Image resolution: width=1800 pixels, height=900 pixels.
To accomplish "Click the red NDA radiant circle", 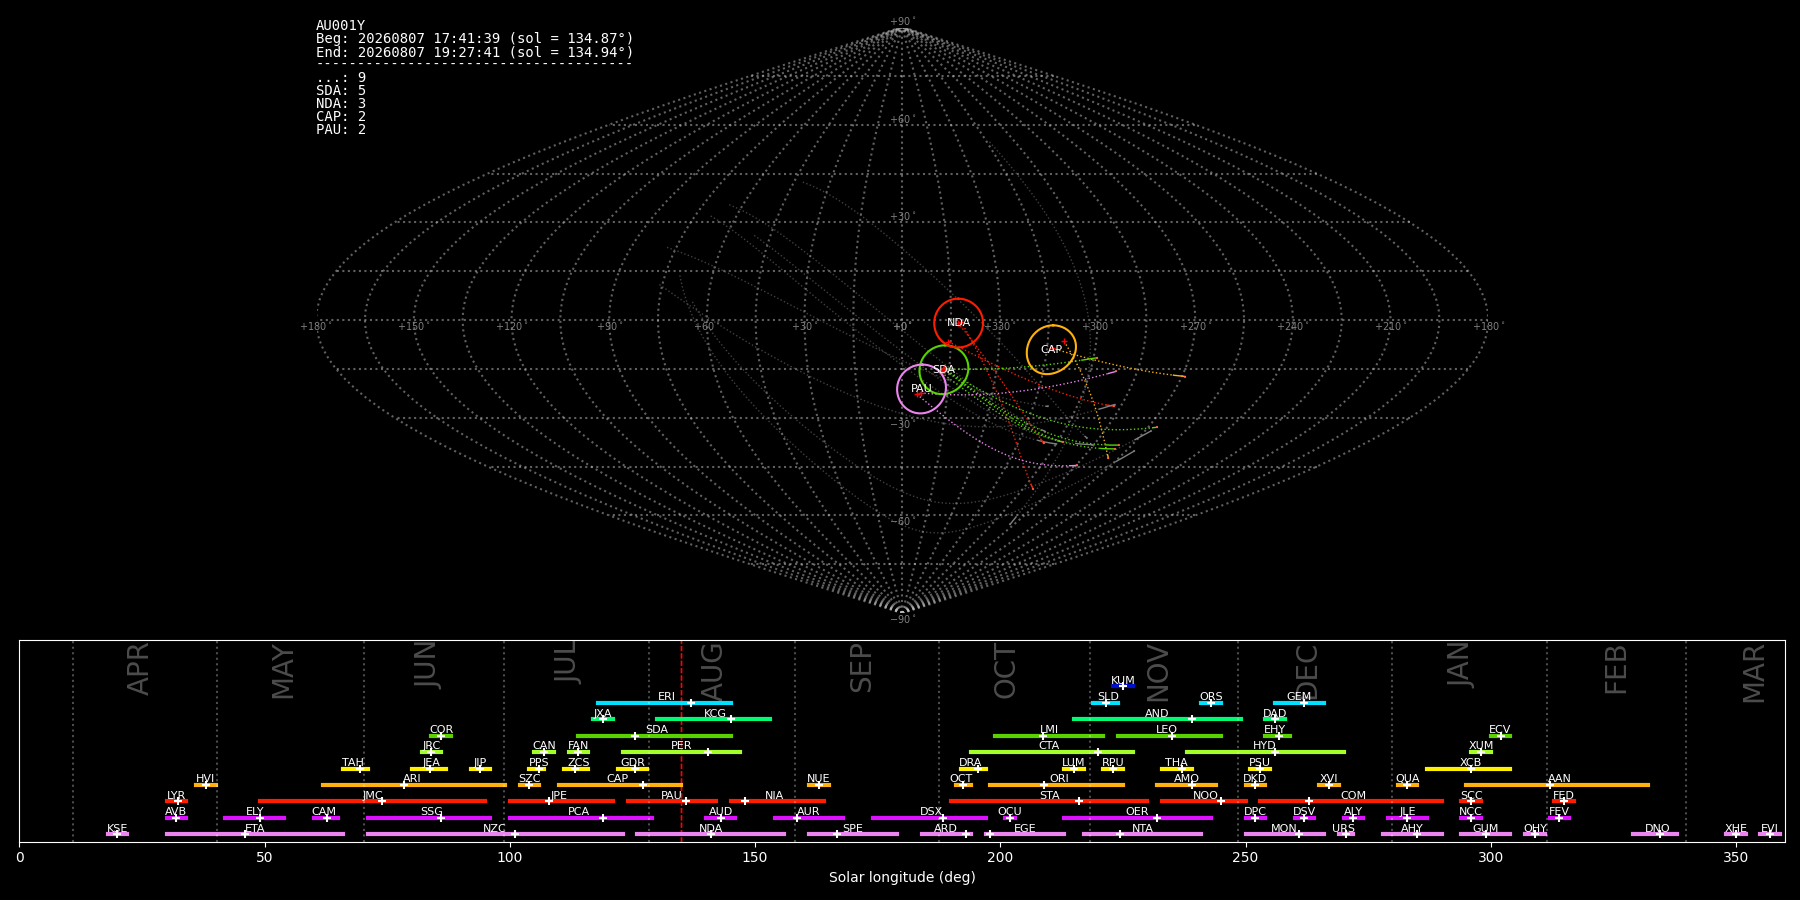I will tap(958, 323).
